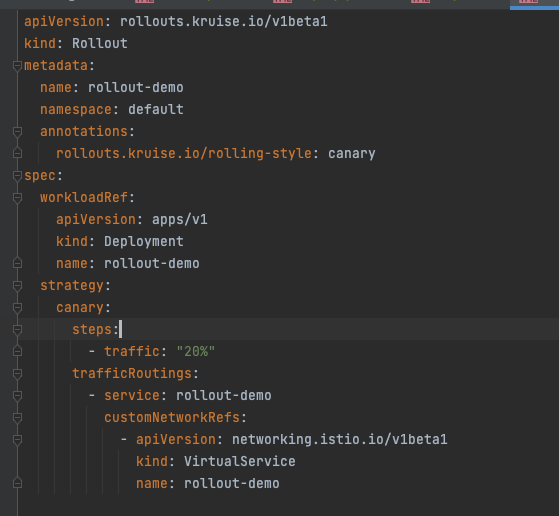Collapse the trafficRoutings block fold marker

tap(17, 374)
